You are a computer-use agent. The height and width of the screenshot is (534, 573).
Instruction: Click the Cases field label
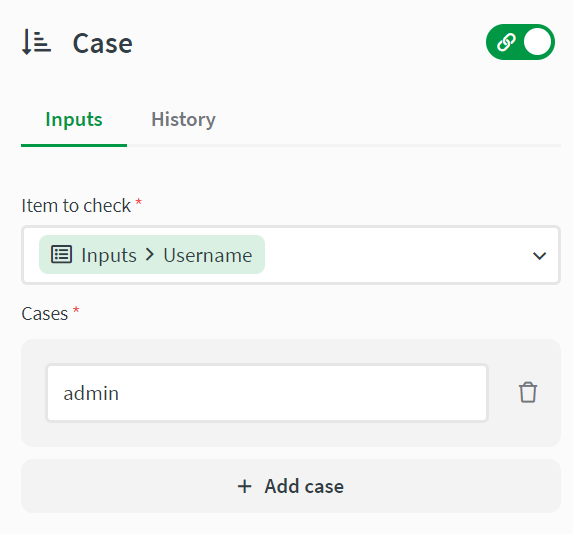pyautogui.click(x=45, y=314)
